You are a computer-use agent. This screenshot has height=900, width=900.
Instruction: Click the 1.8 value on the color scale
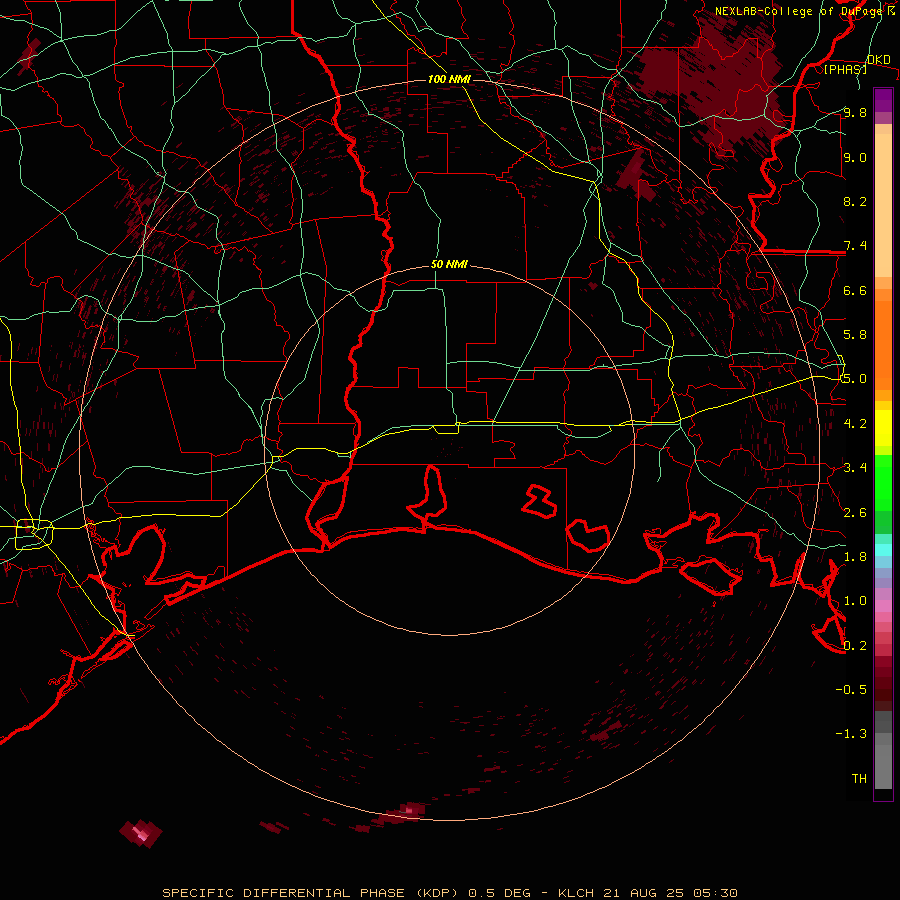855,557
